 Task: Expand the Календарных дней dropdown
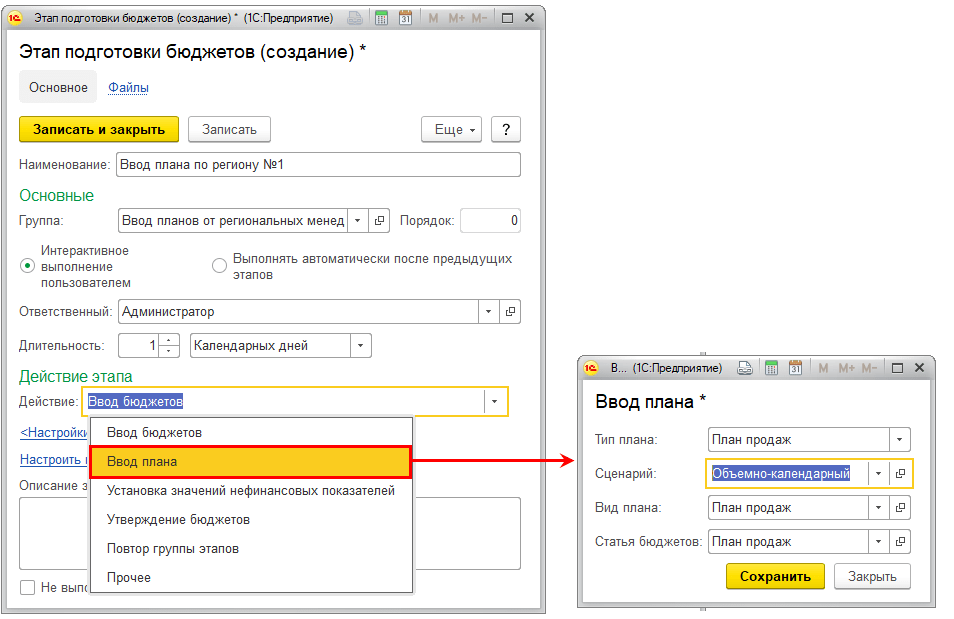point(360,346)
